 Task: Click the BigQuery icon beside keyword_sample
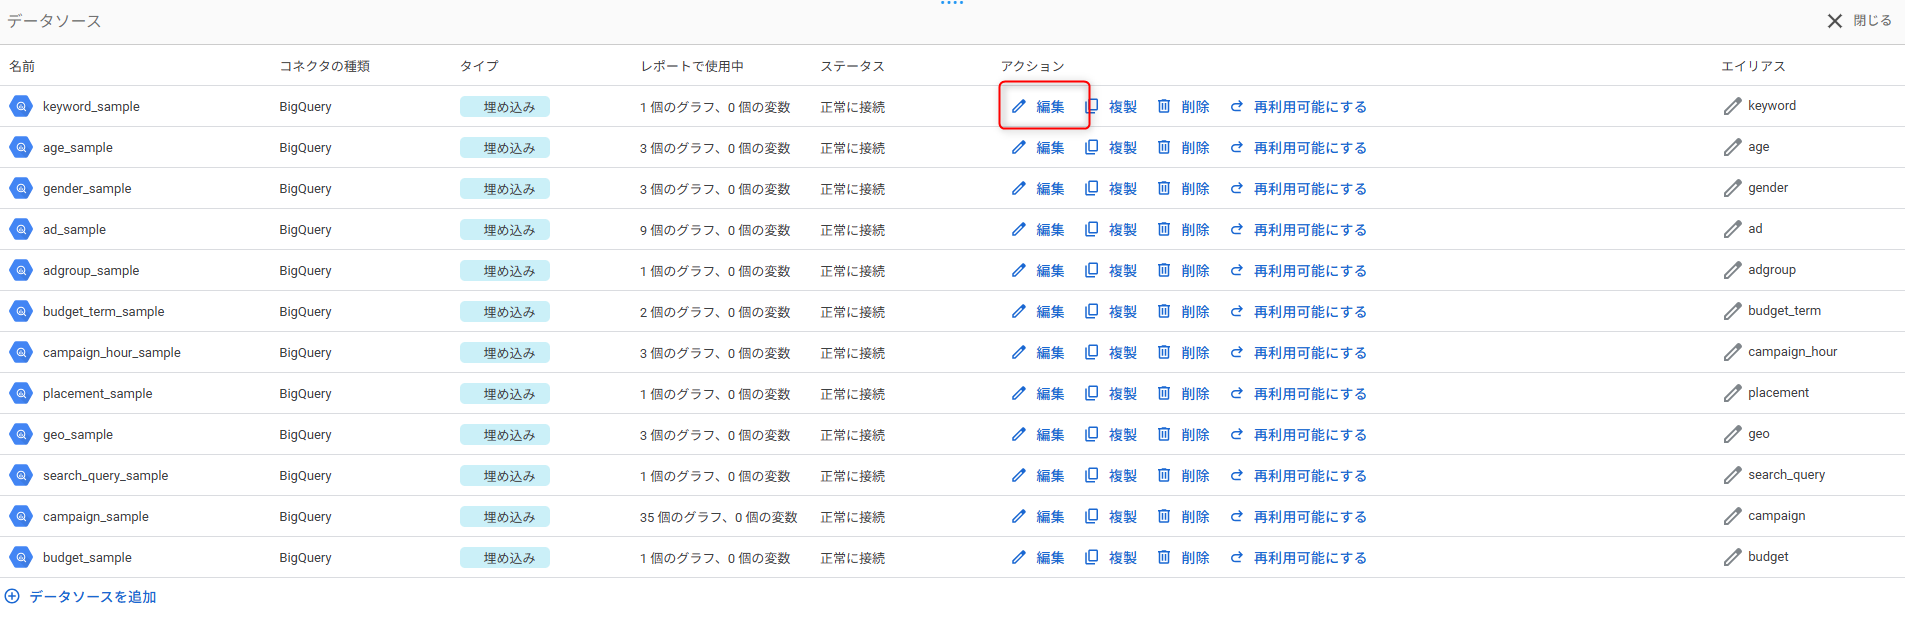[21, 106]
